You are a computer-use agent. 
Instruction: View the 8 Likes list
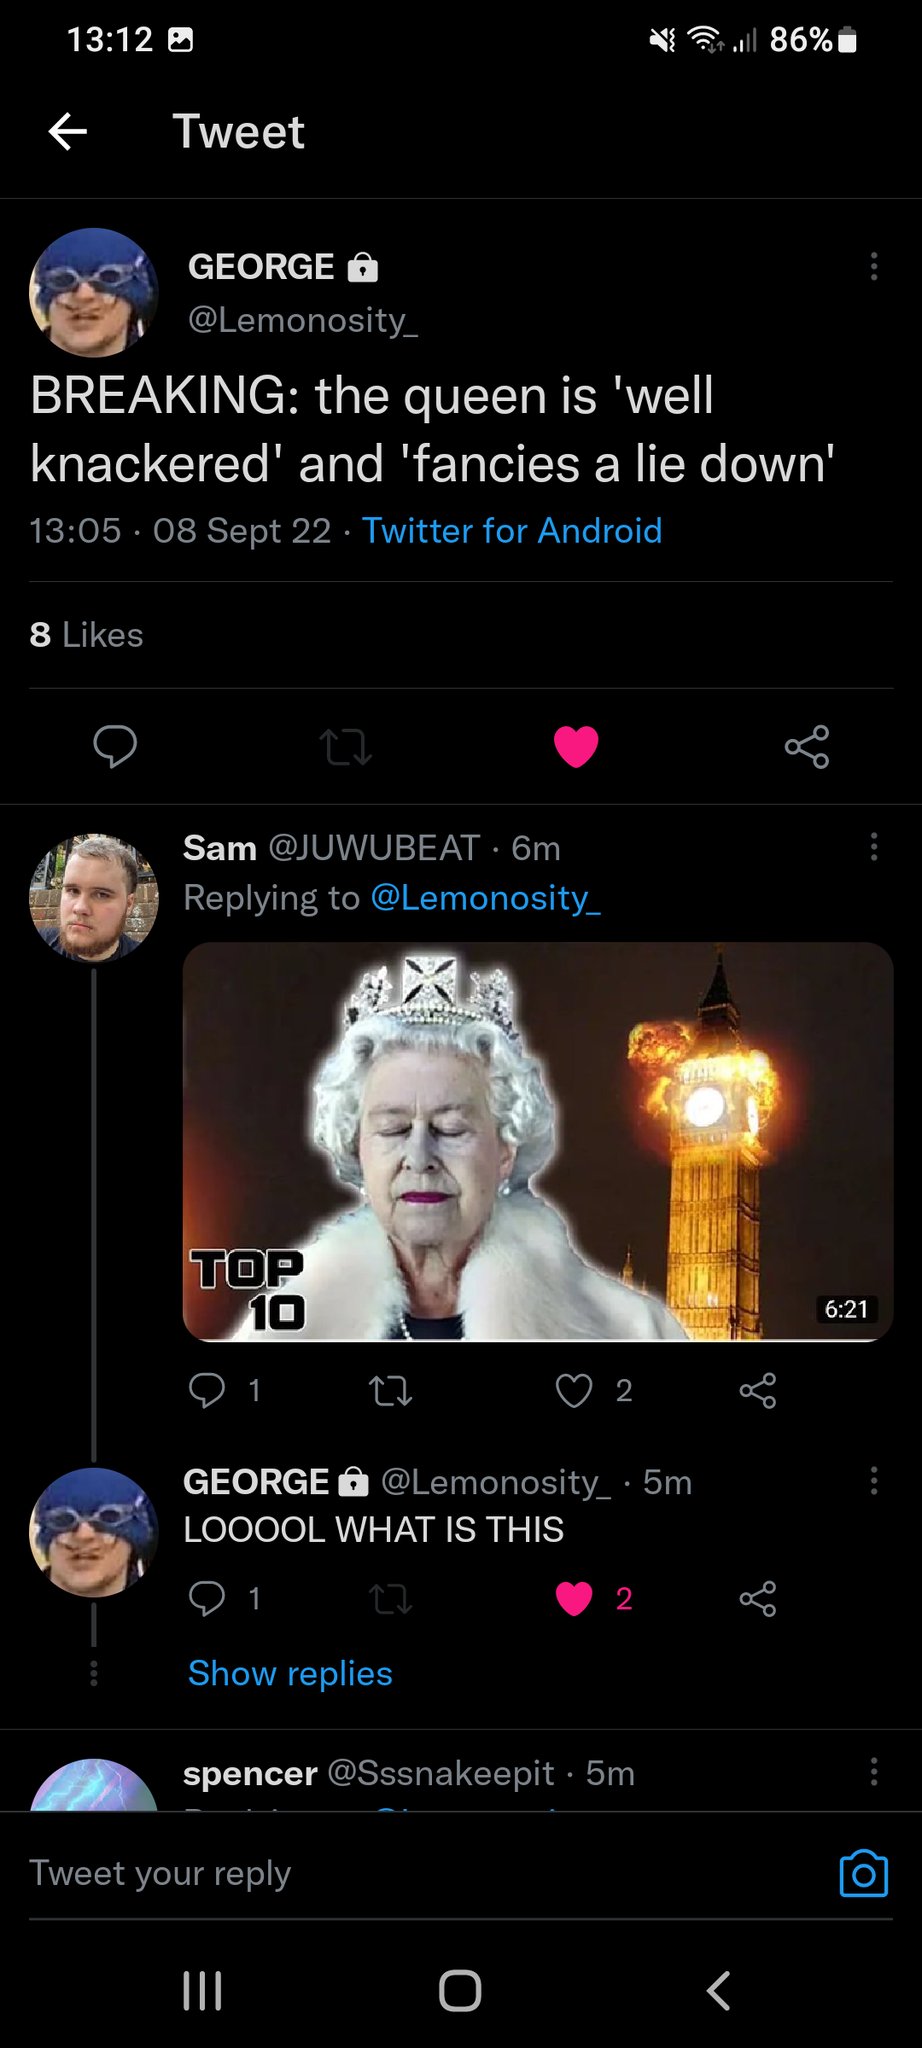tap(87, 635)
